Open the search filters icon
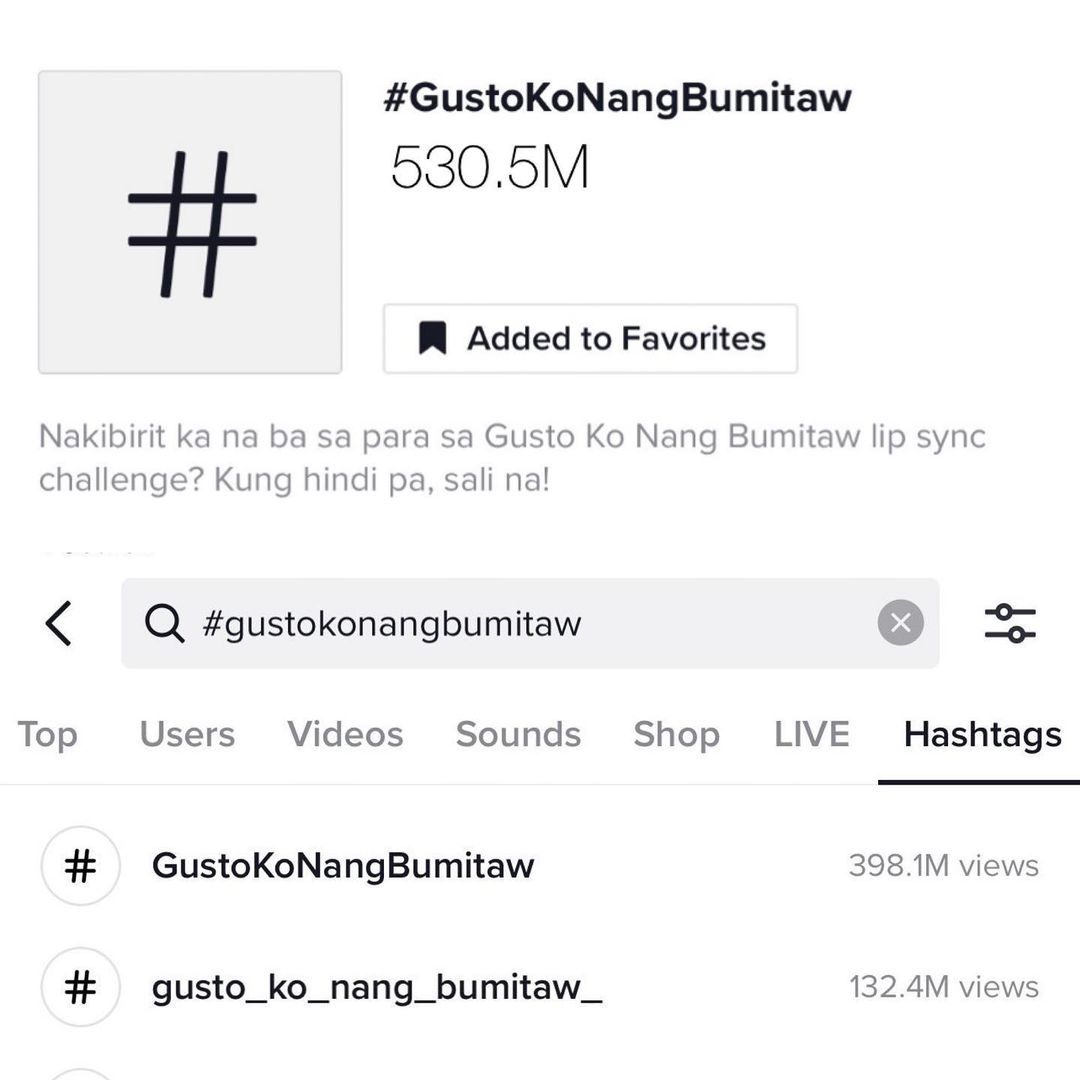 (x=1010, y=624)
